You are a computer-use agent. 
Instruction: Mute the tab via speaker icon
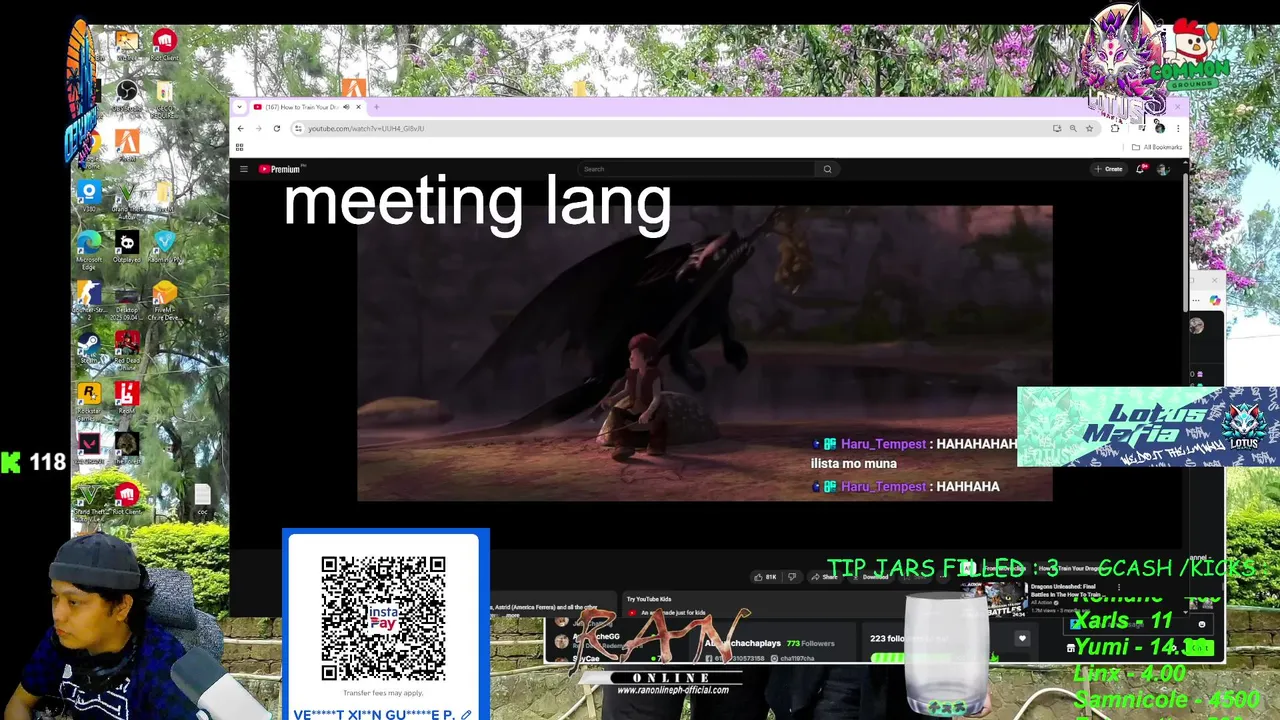click(346, 107)
